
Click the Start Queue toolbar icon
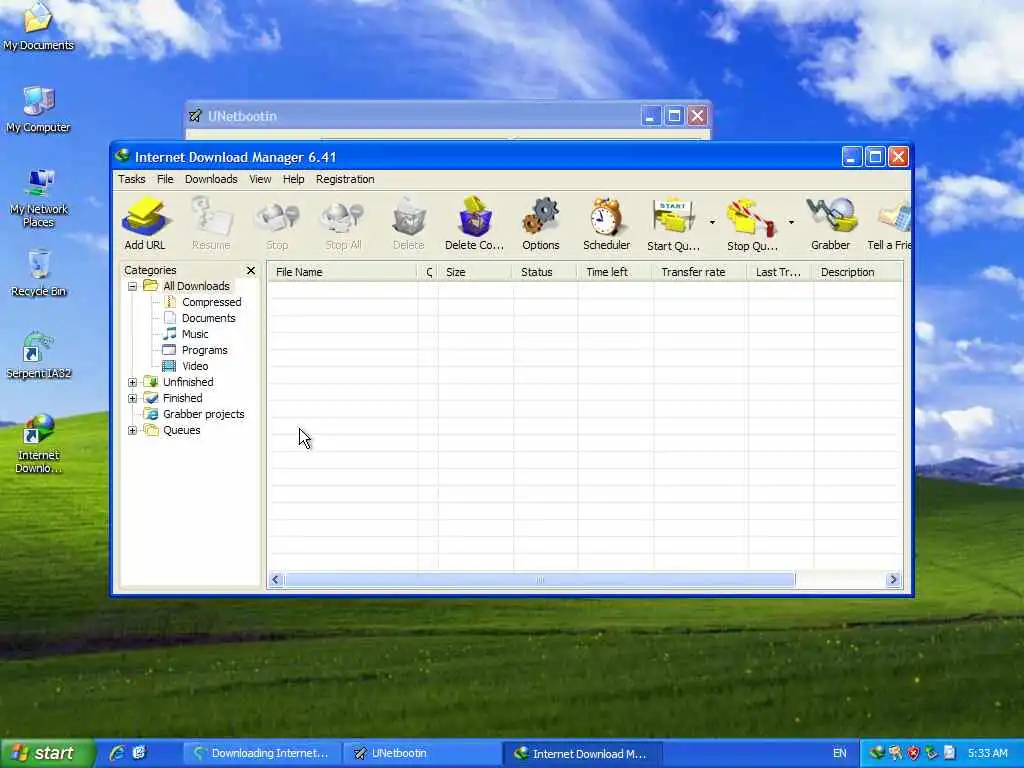(673, 224)
